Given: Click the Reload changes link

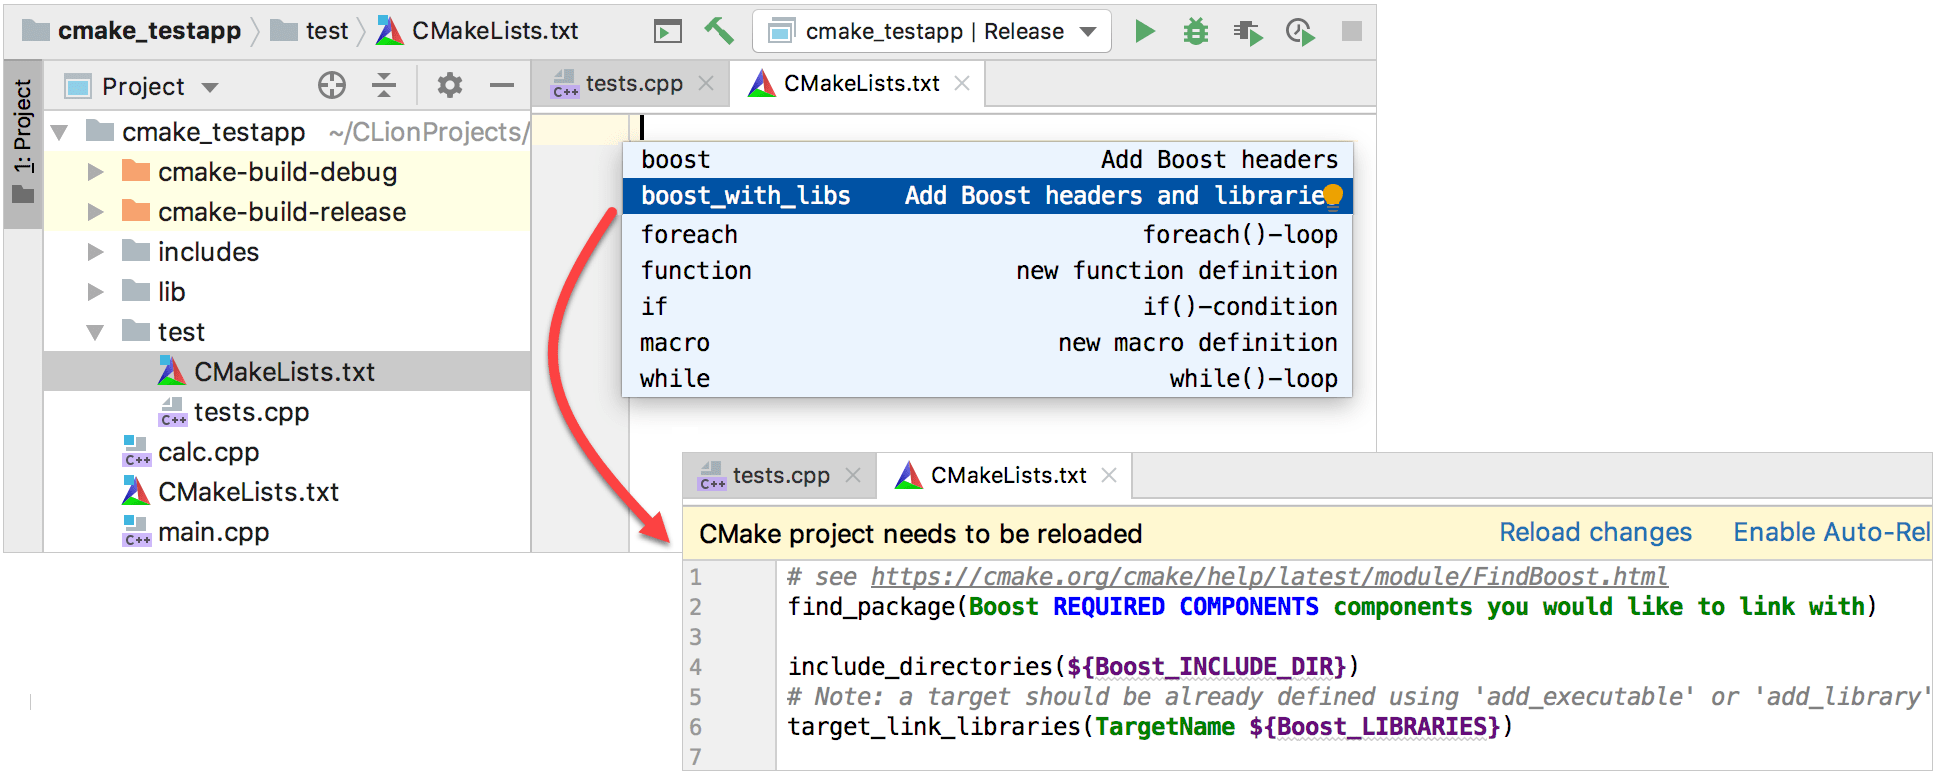Looking at the screenshot, I should tap(1594, 532).
